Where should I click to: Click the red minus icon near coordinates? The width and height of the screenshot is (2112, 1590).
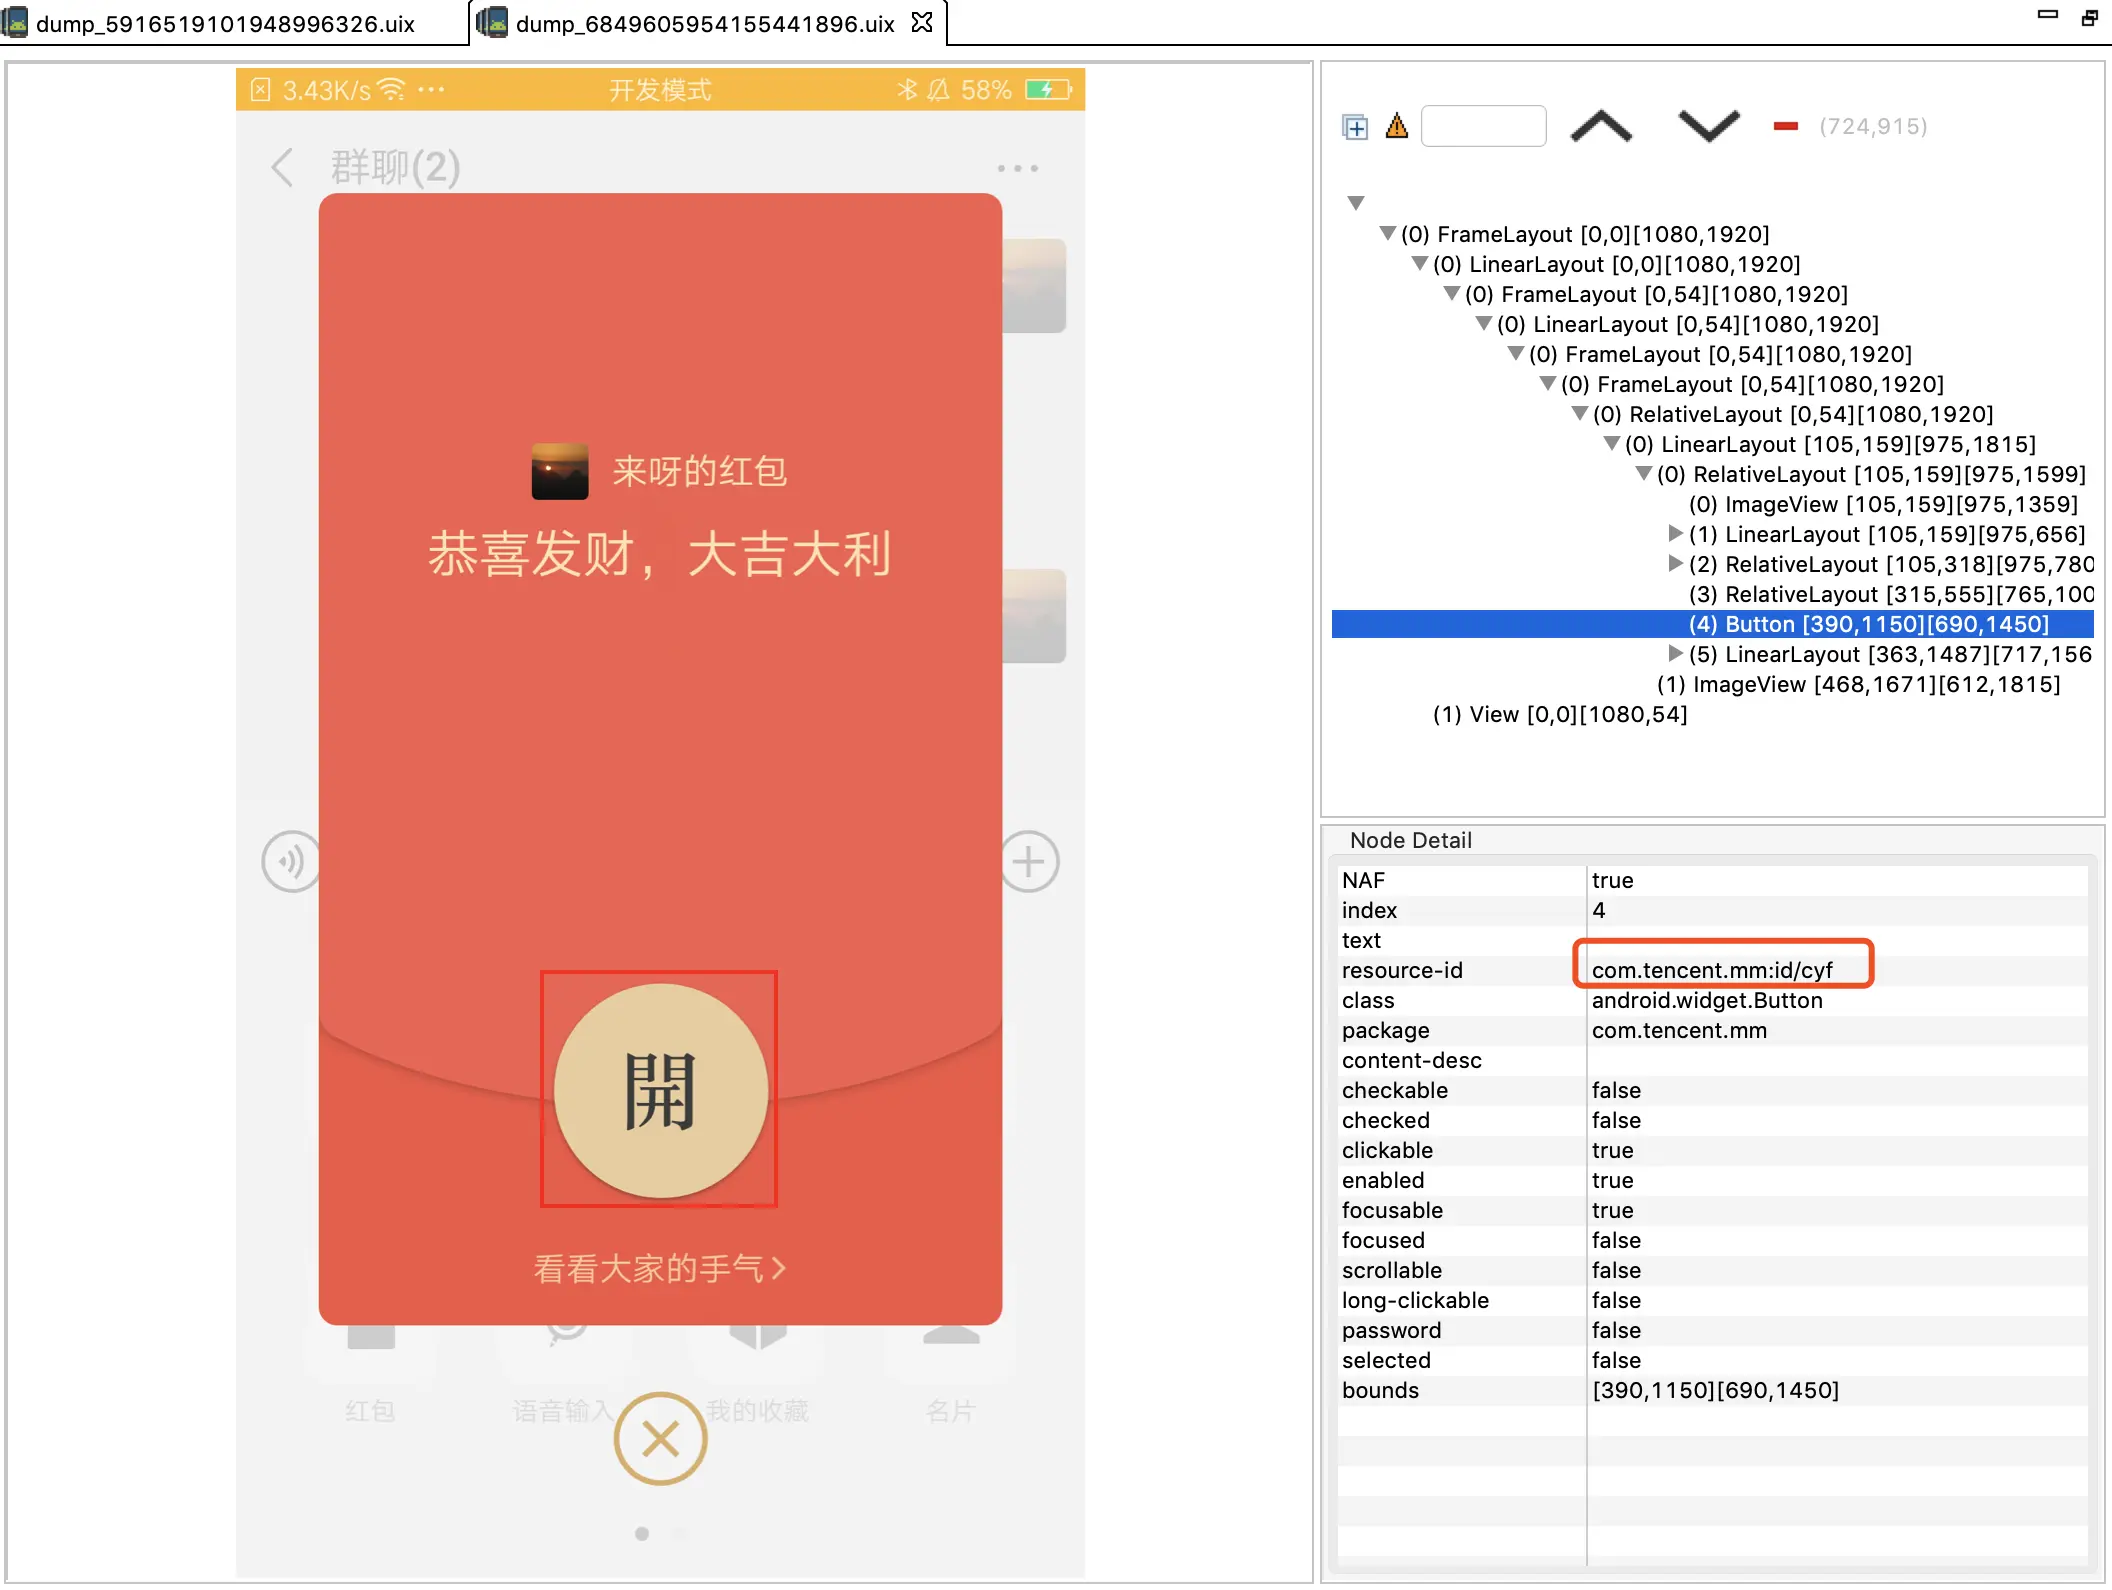(x=1786, y=127)
